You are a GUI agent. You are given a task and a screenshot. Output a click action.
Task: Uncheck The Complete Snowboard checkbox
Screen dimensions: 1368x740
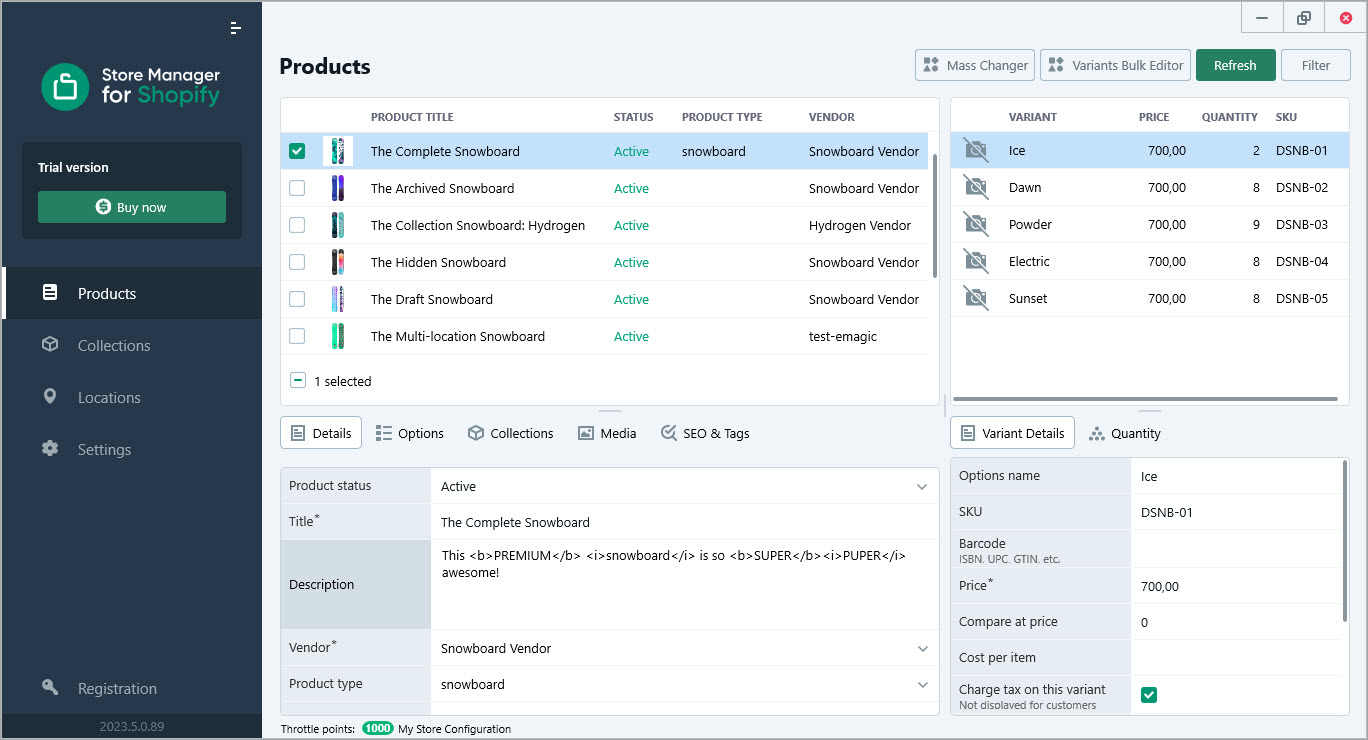[297, 151]
